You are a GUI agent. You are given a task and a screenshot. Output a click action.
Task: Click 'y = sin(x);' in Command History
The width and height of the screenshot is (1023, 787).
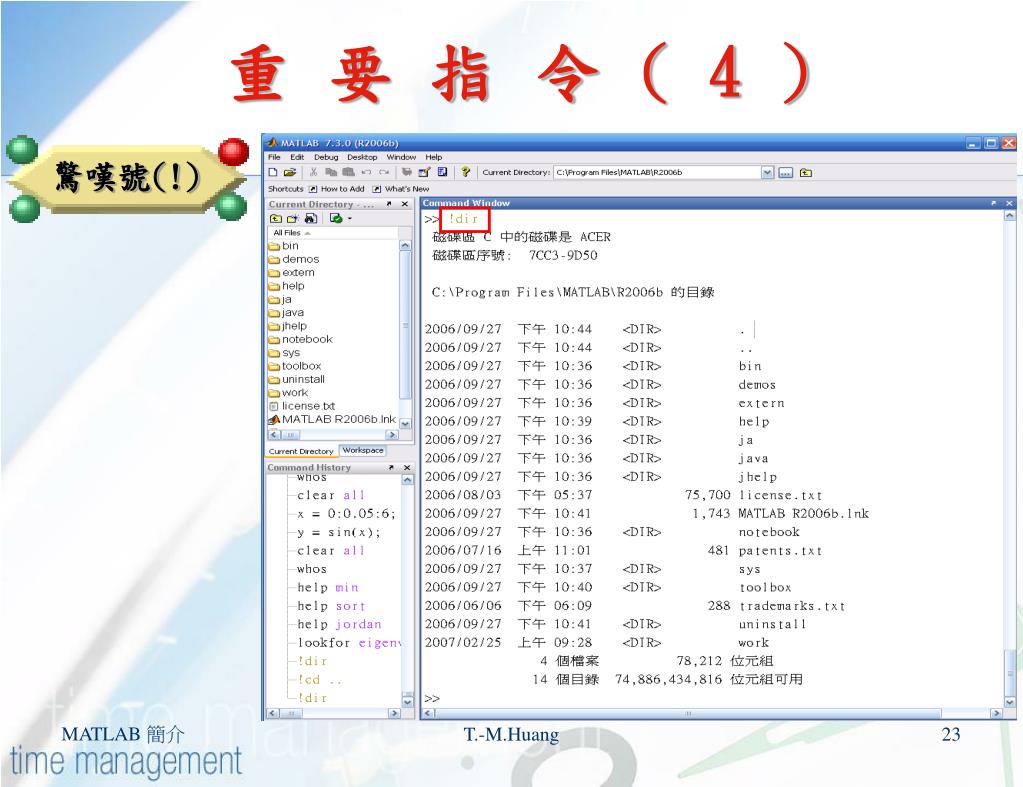[338, 532]
